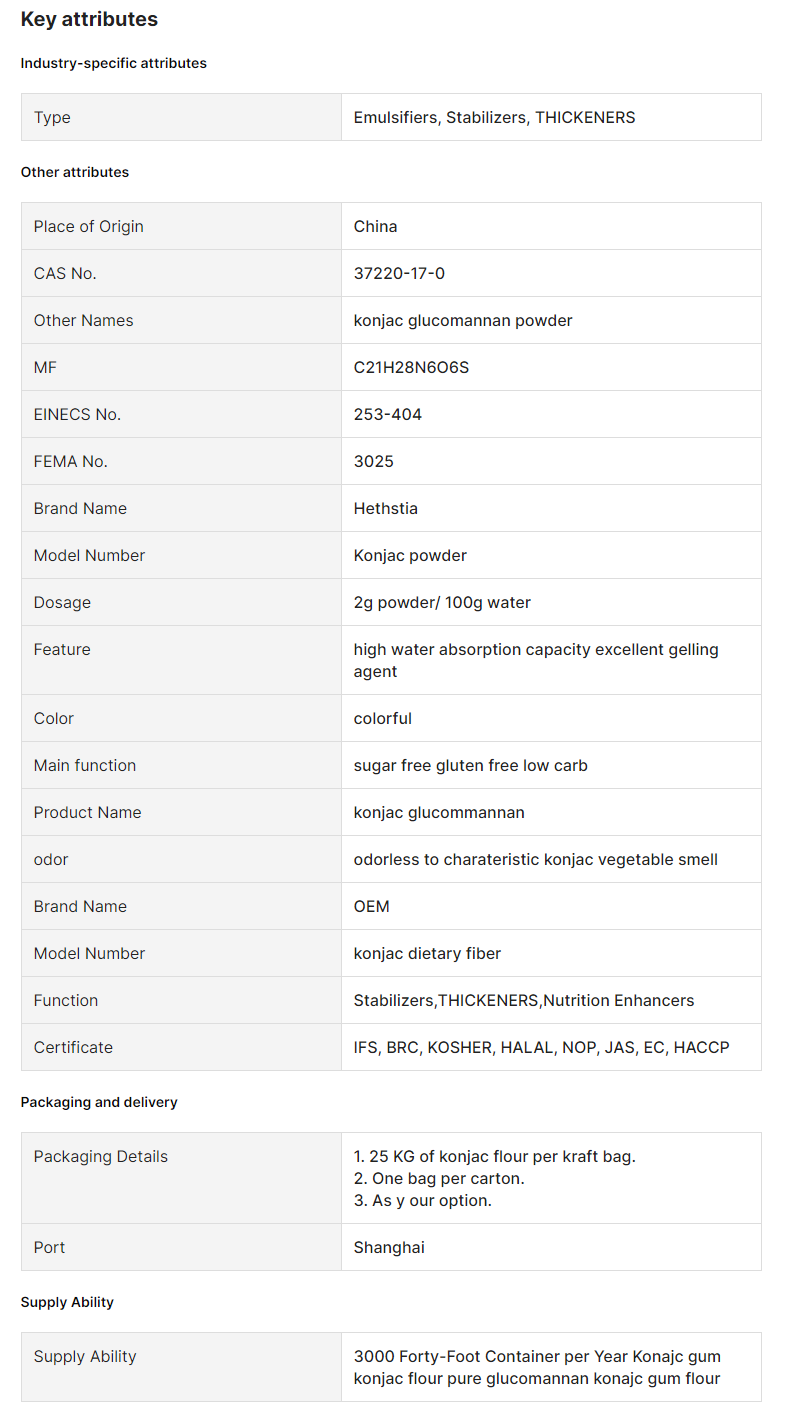Click the Supply Ability value text
The width and height of the screenshot is (788, 1424).
pos(537,1367)
